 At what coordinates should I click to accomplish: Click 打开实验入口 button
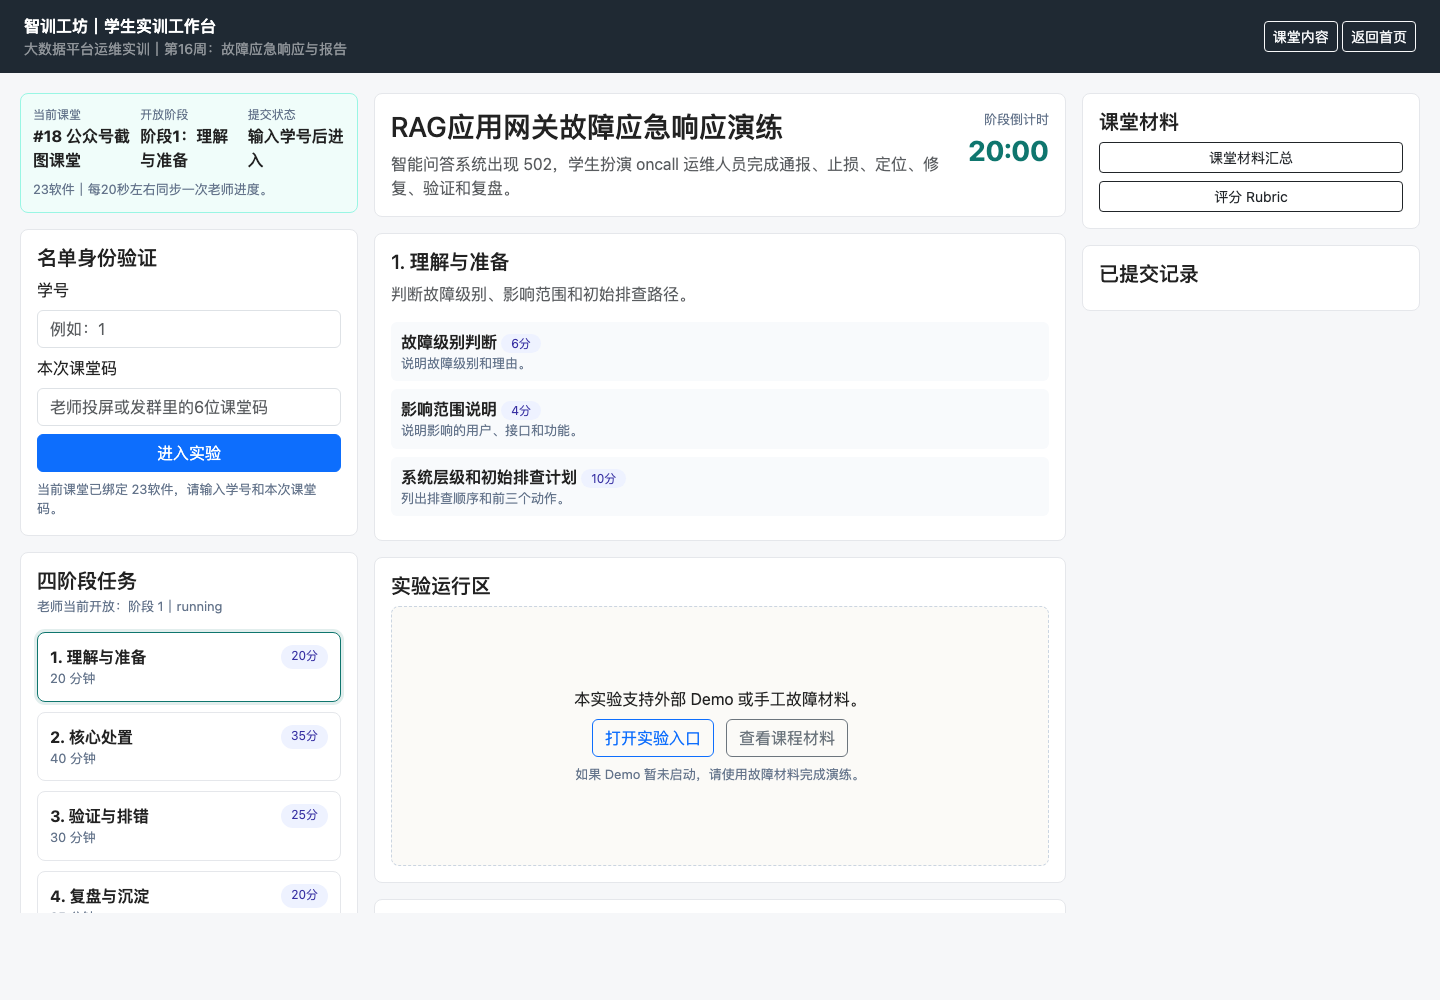(653, 738)
